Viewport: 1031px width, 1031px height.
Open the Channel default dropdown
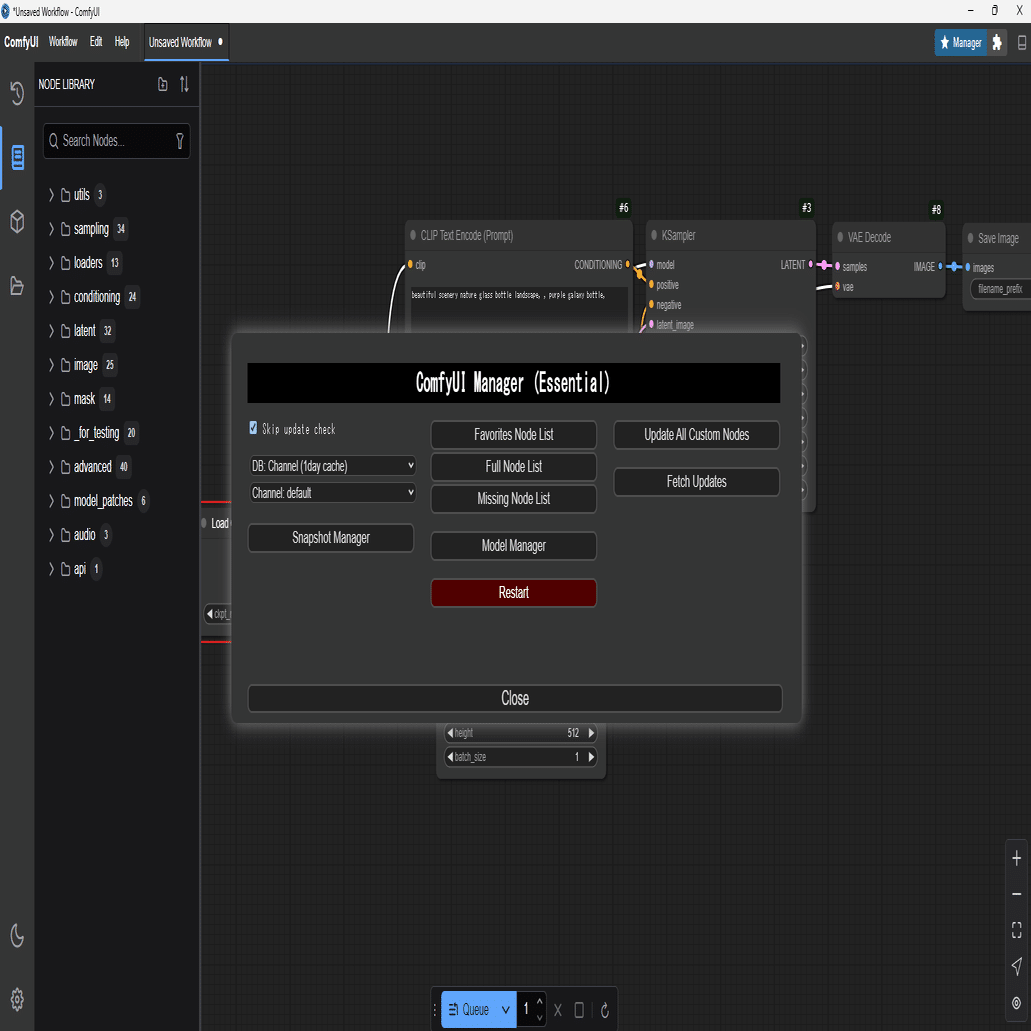coord(332,492)
